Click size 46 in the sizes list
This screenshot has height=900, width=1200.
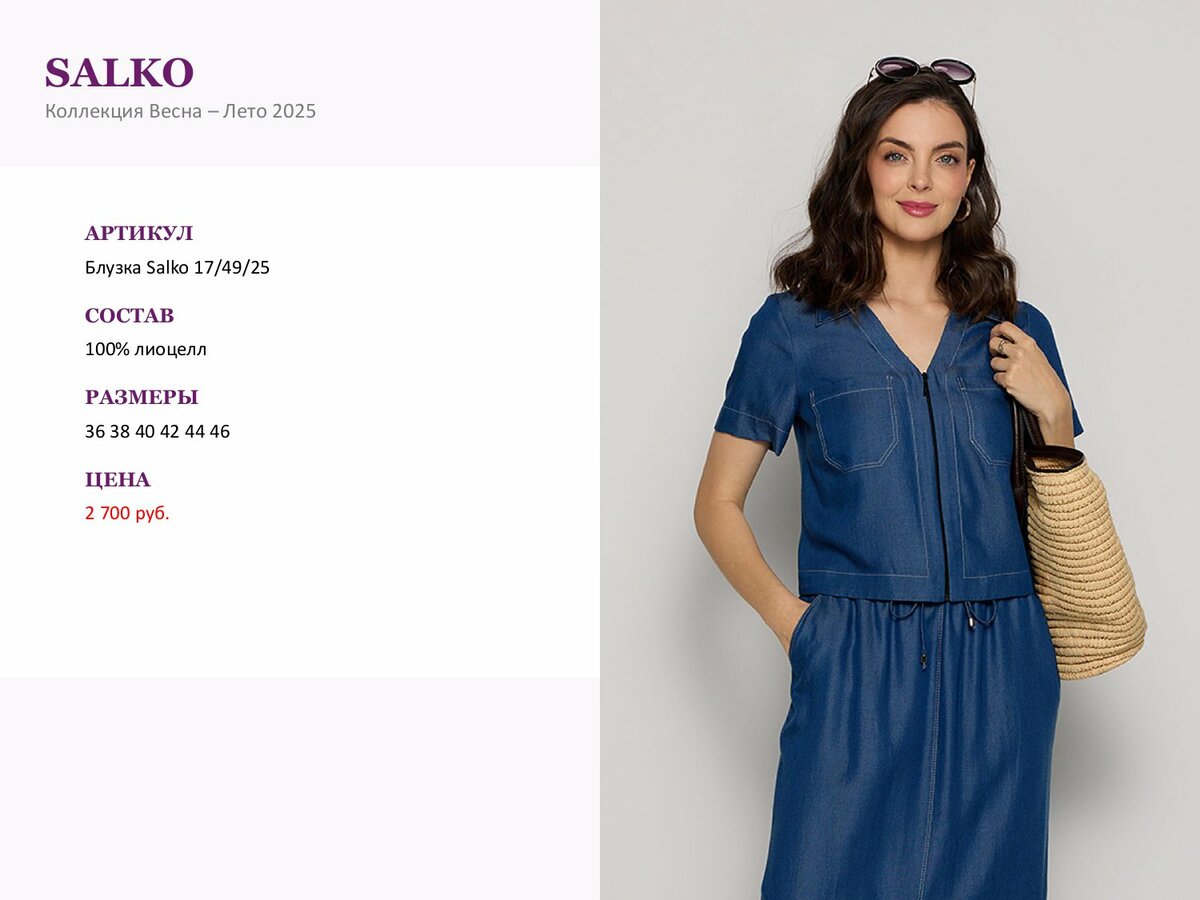point(220,432)
